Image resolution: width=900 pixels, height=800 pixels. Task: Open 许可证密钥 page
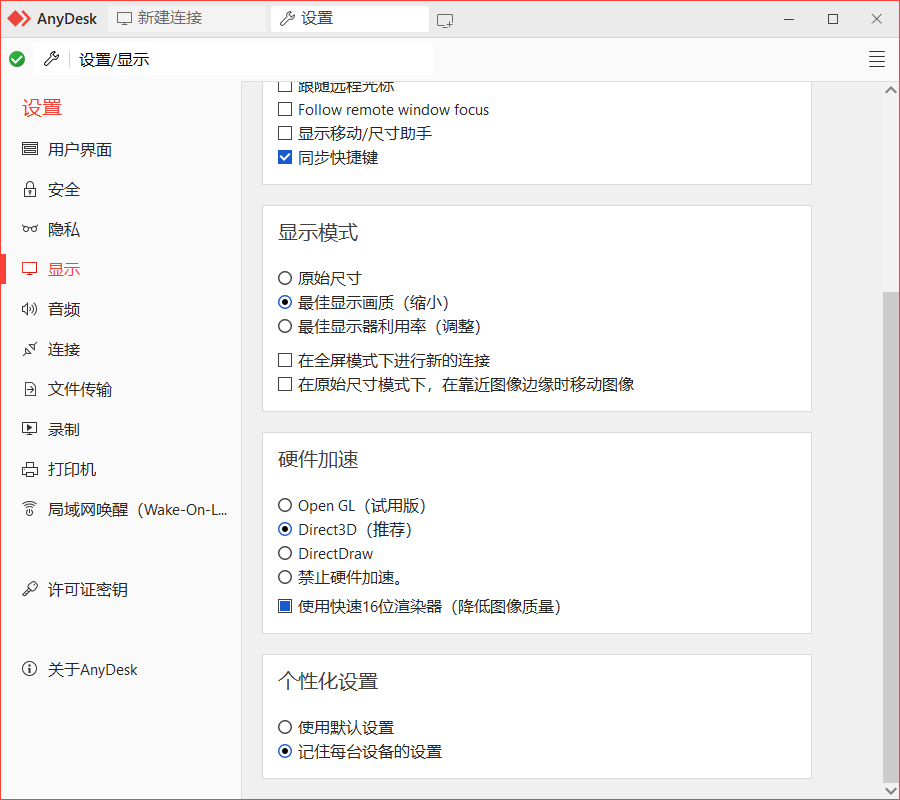point(88,589)
